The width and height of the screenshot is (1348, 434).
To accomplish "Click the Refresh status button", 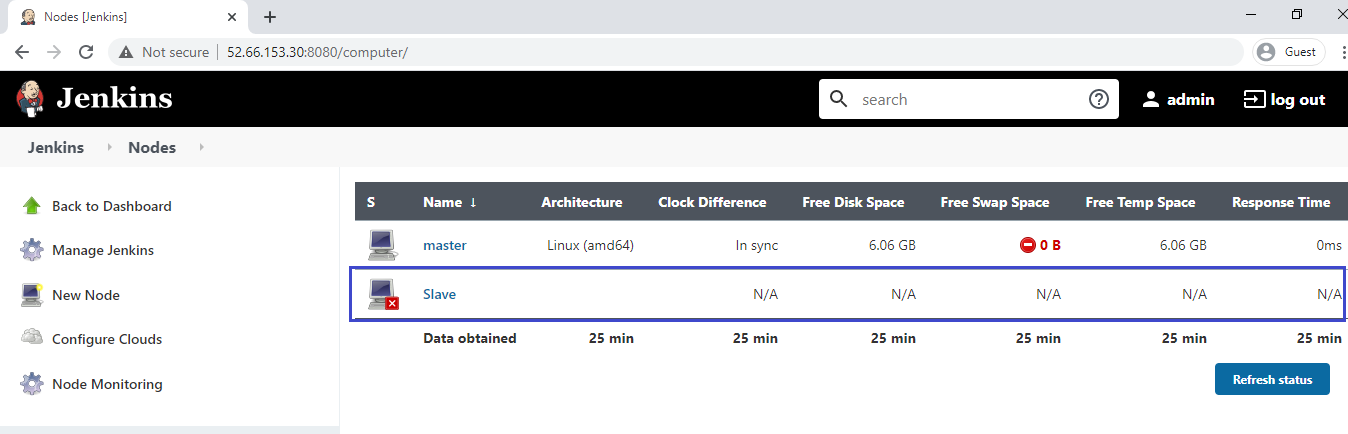I will [x=1272, y=380].
